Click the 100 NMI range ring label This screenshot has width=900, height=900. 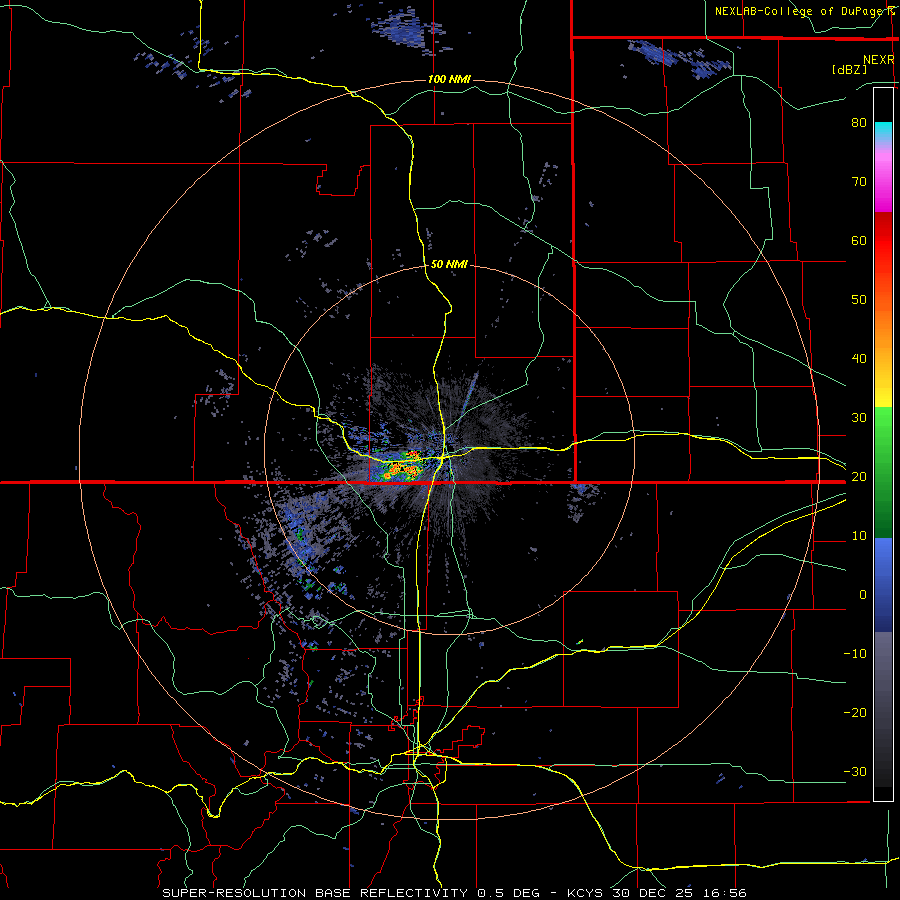tap(449, 79)
